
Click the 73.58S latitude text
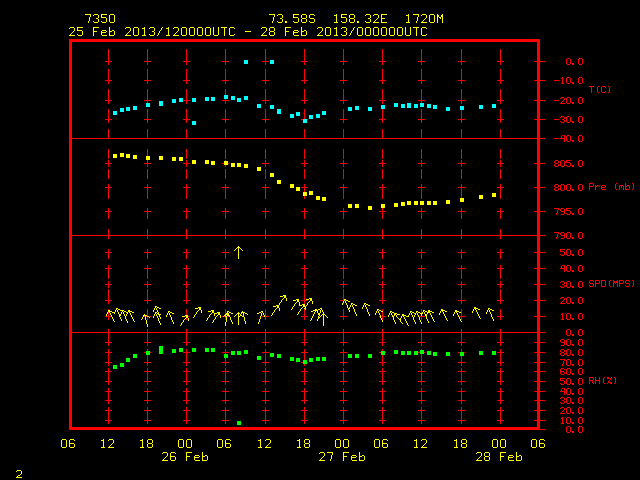(292, 19)
